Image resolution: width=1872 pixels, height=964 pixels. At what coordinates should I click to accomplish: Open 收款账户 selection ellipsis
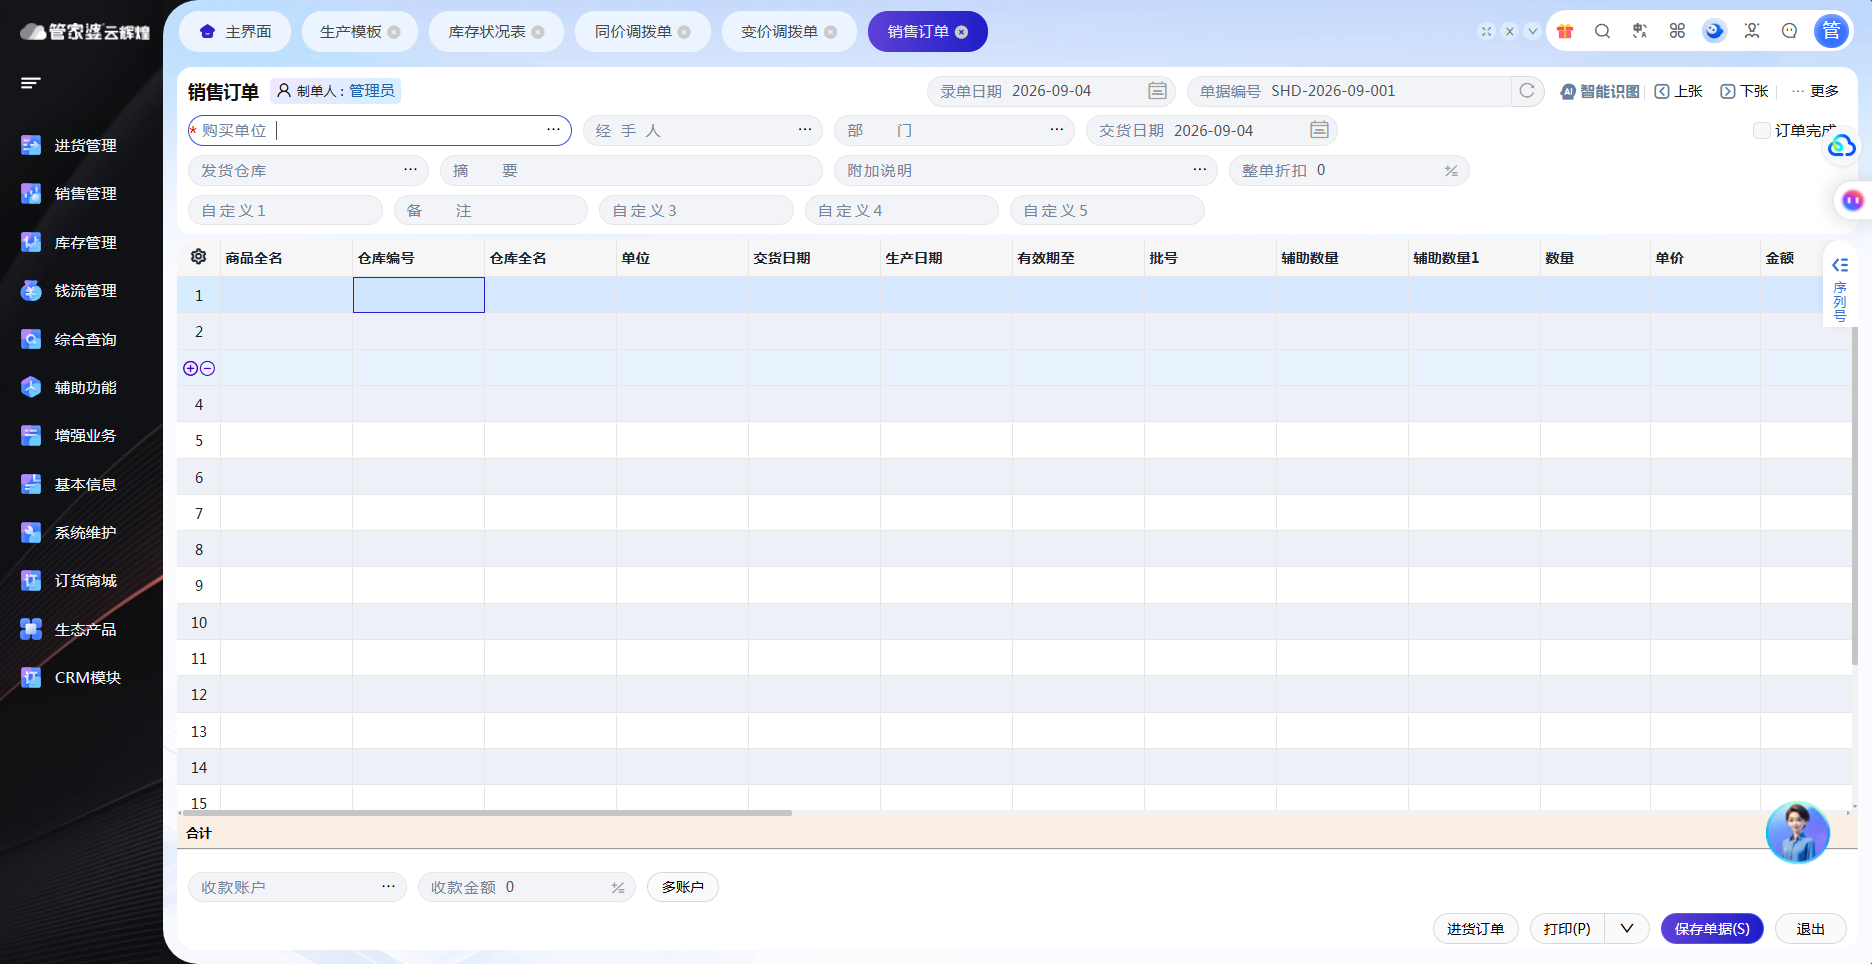388,887
